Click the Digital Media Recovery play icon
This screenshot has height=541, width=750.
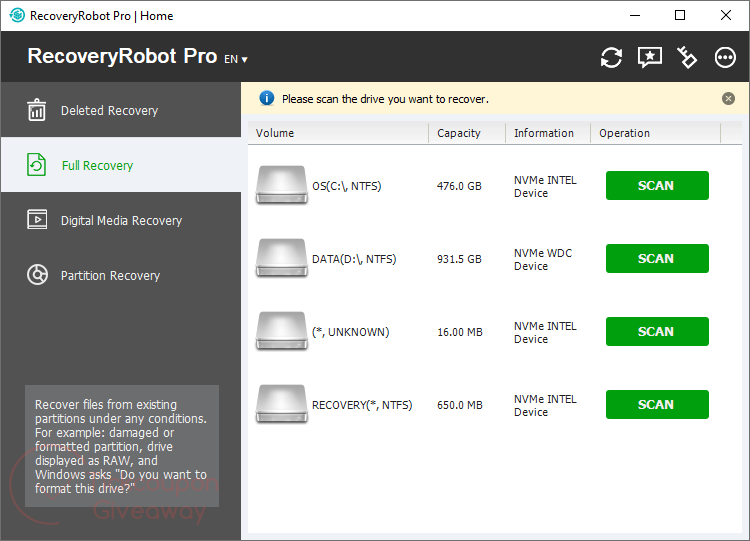(x=37, y=220)
